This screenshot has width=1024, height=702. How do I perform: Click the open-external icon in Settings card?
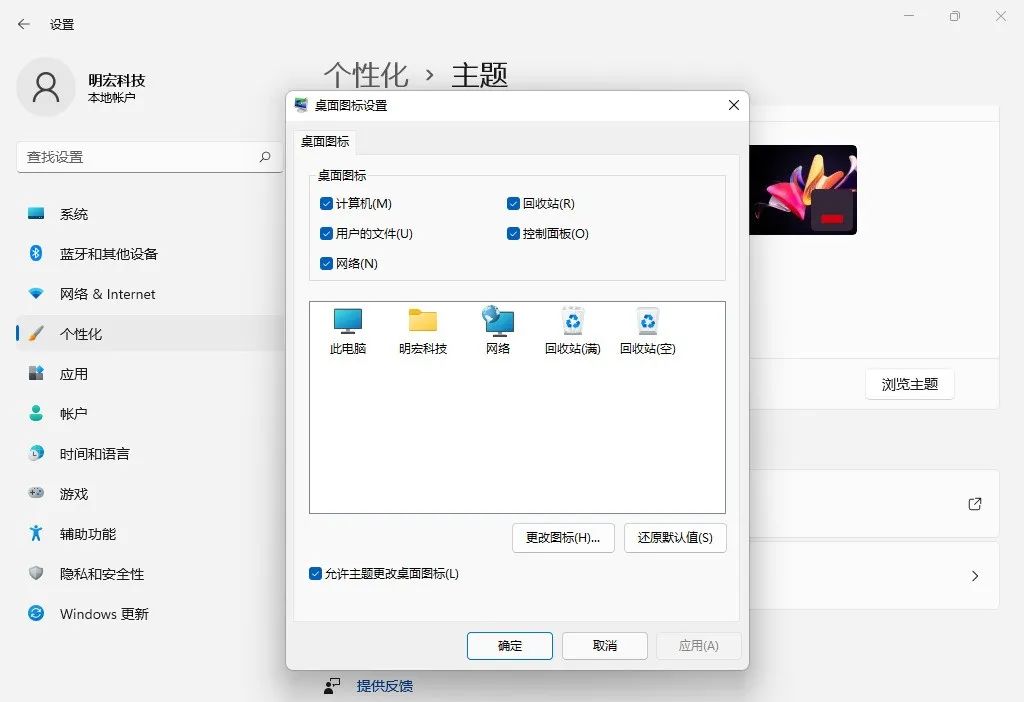974,503
